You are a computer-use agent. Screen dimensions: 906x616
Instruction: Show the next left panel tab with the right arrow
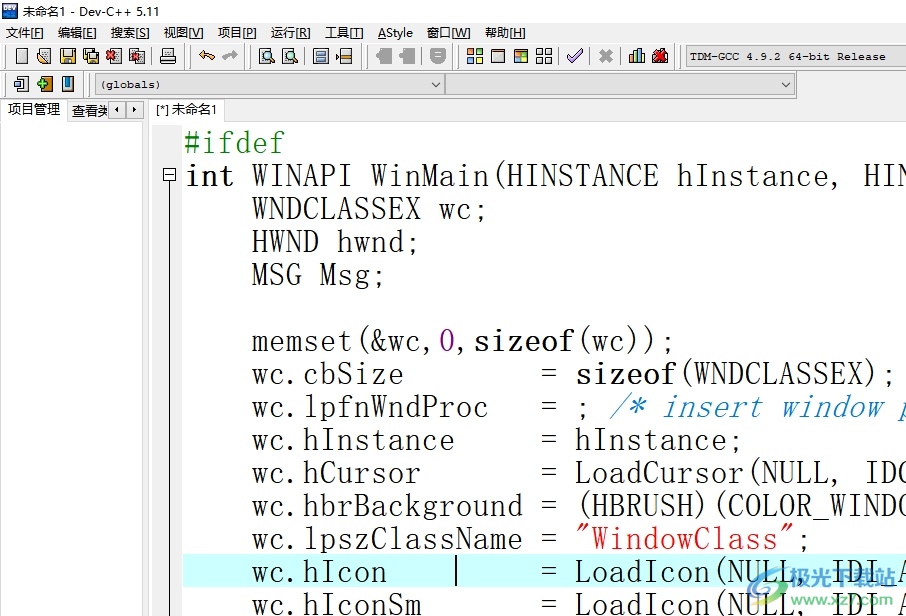click(x=135, y=109)
